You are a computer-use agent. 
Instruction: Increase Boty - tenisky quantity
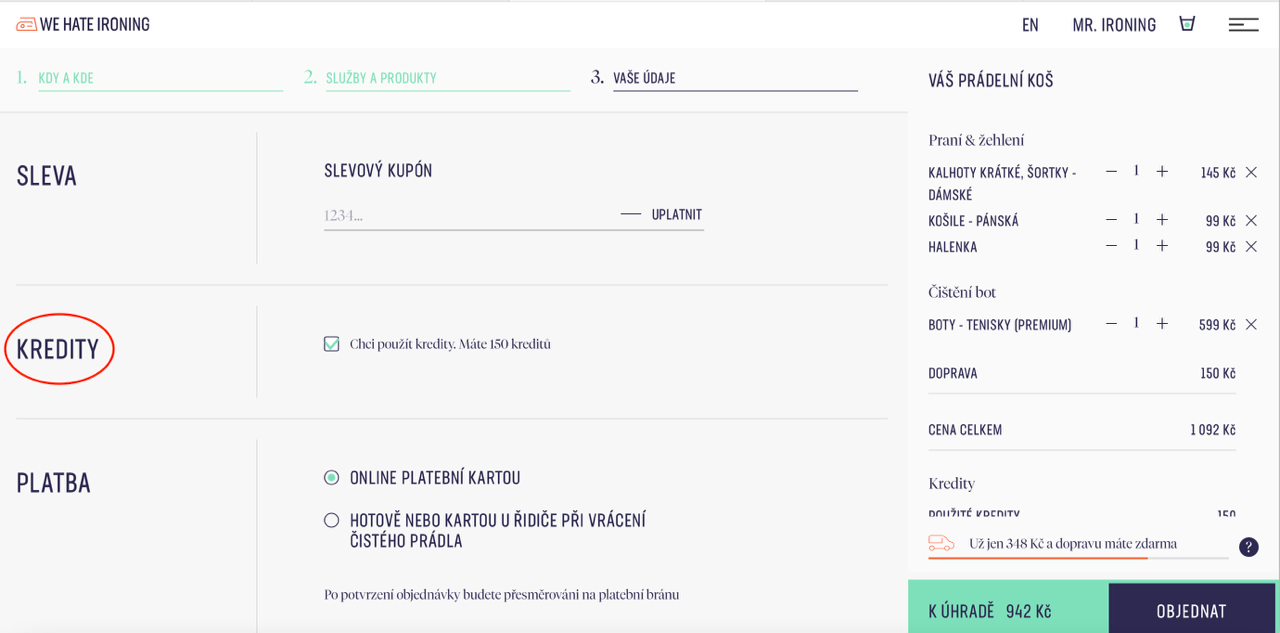[x=1162, y=324]
